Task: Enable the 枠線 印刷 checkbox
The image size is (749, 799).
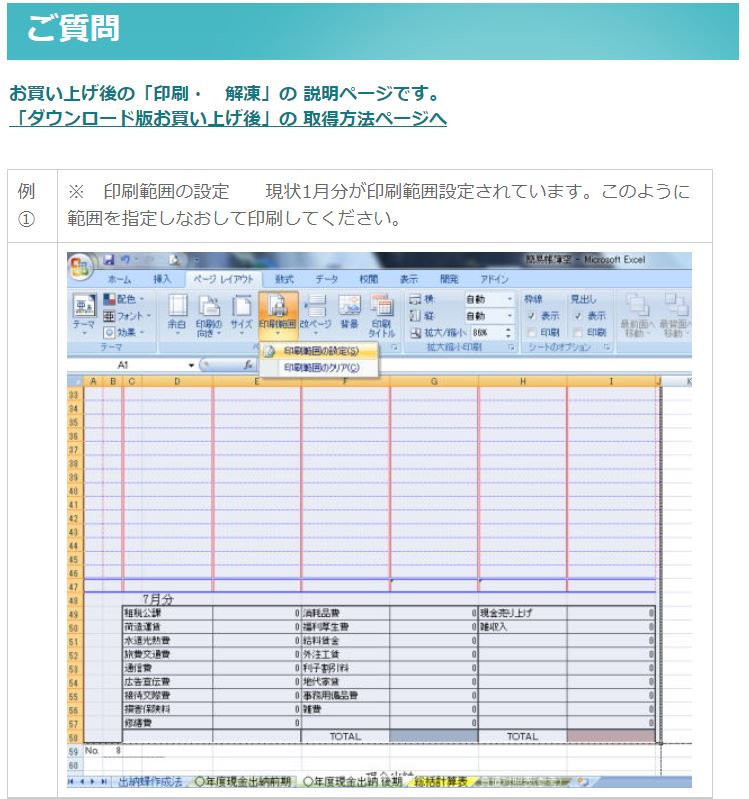Action: click(x=532, y=332)
